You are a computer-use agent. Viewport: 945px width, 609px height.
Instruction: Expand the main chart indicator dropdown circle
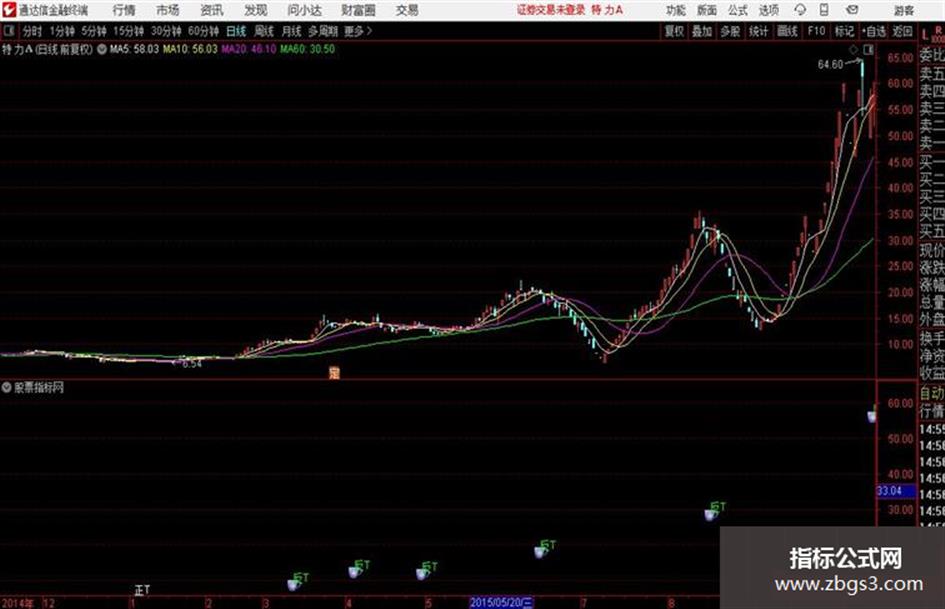pyautogui.click(x=102, y=49)
